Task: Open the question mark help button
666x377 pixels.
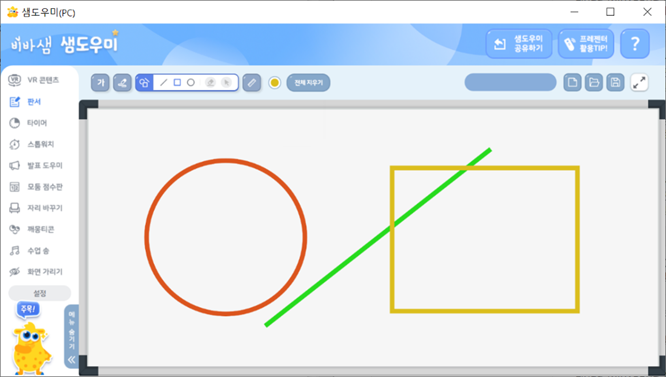Action: pyautogui.click(x=635, y=43)
